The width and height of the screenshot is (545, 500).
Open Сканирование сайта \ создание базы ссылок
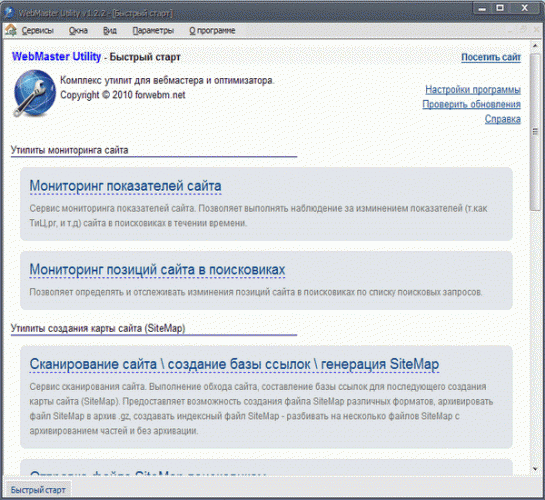pos(234,364)
